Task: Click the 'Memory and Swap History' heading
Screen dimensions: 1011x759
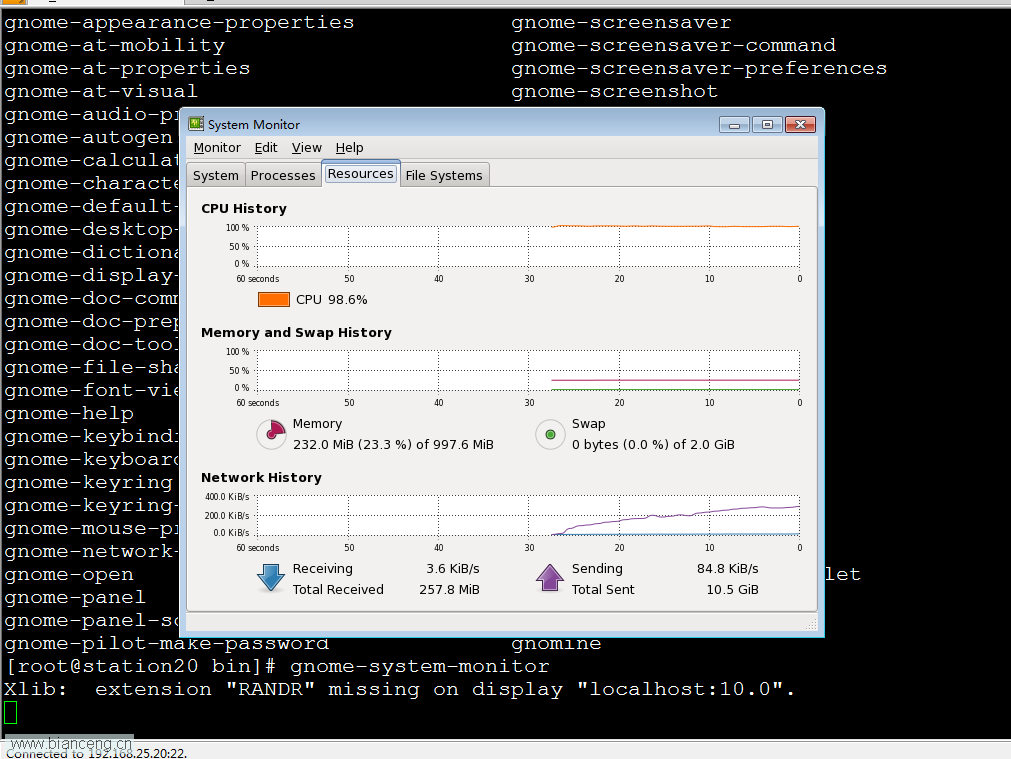Action: [x=297, y=332]
